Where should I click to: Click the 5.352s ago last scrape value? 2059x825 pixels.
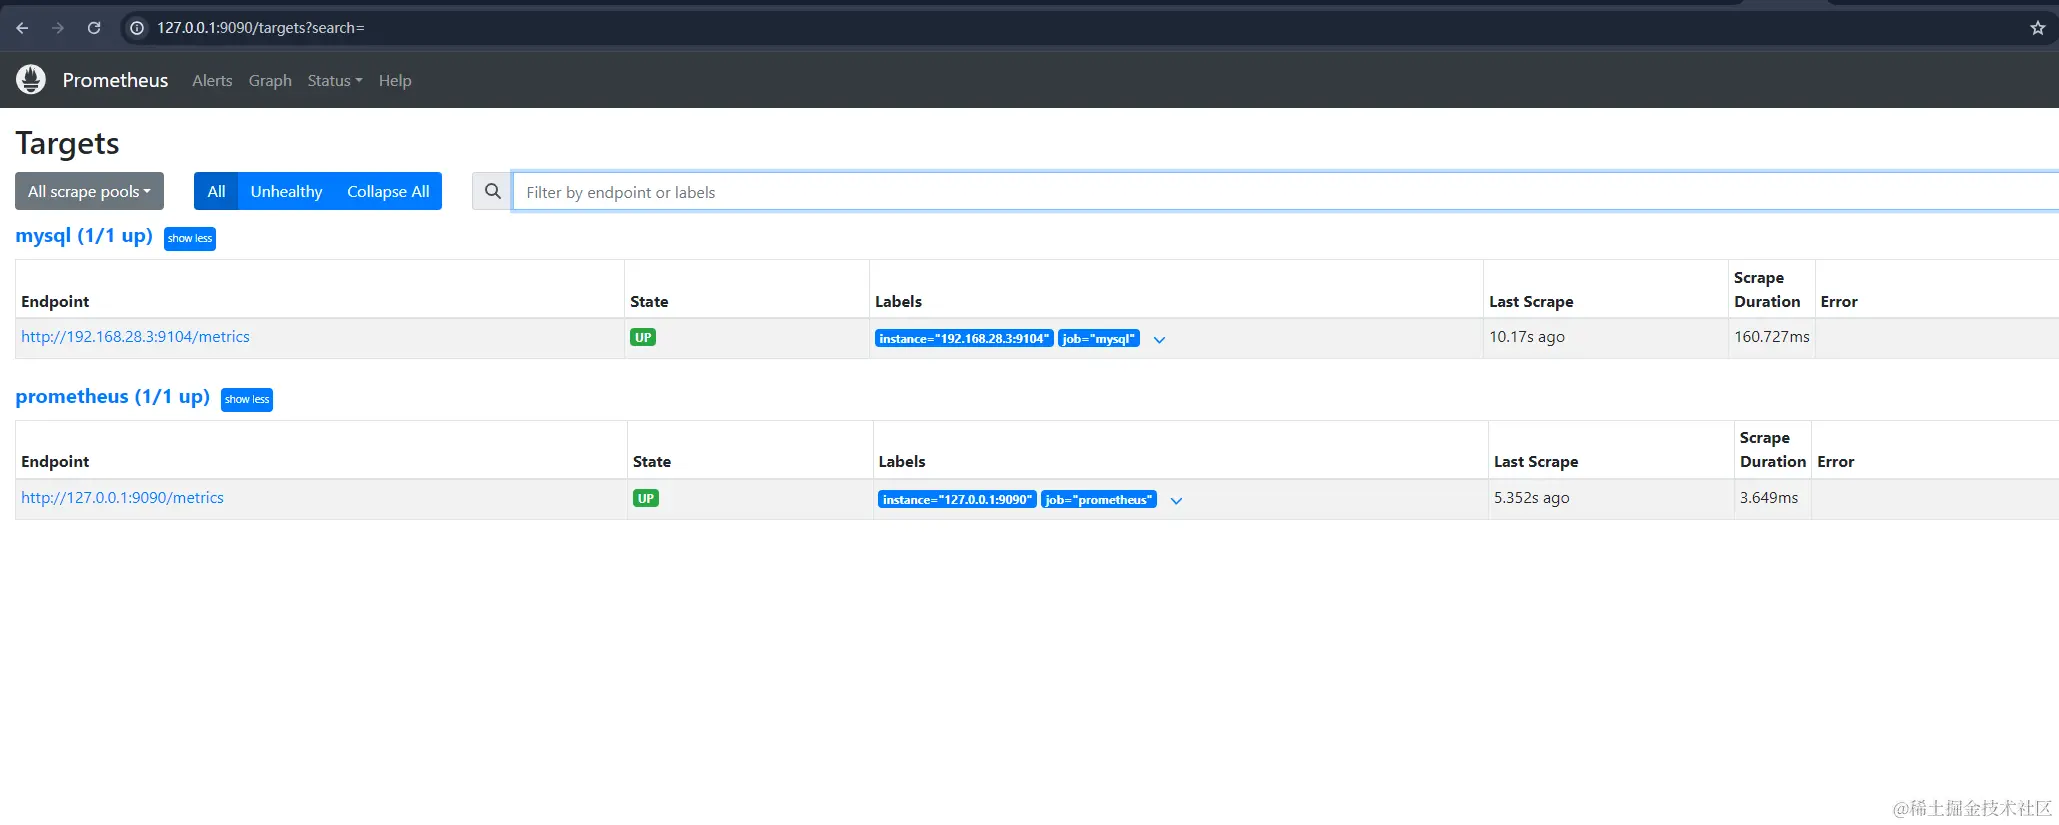coord(1532,498)
